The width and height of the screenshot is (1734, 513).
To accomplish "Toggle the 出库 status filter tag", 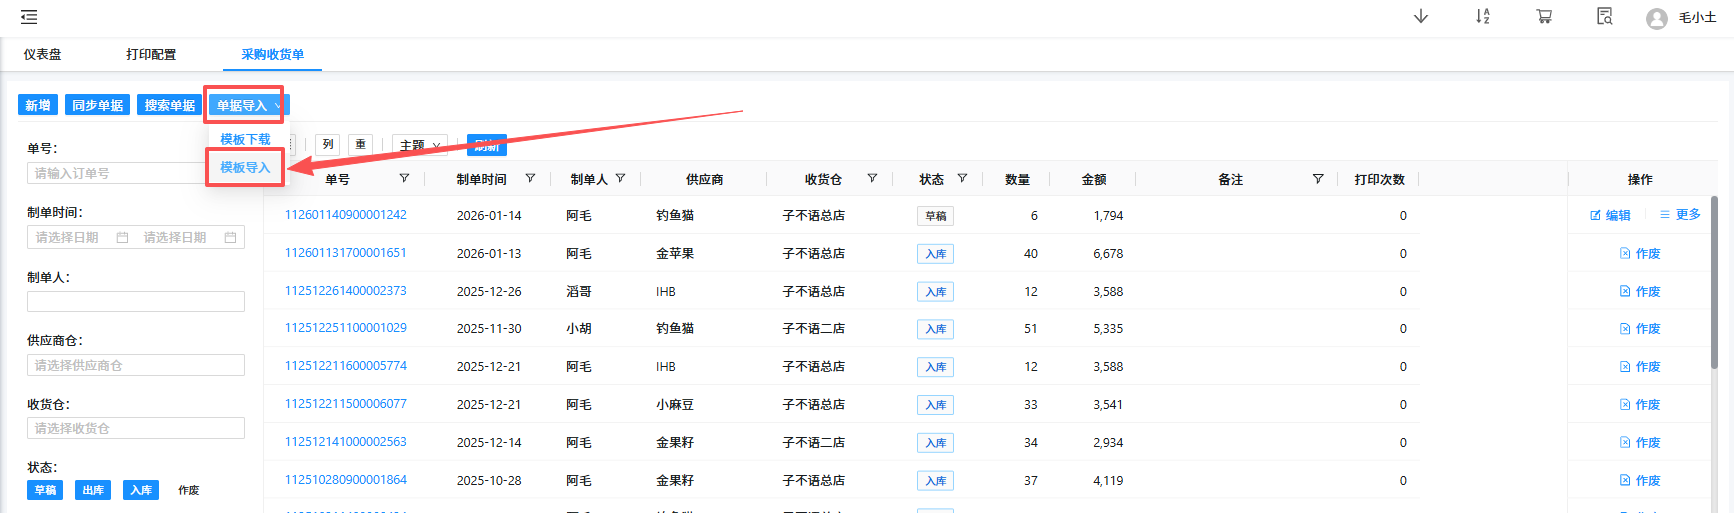I will point(93,490).
